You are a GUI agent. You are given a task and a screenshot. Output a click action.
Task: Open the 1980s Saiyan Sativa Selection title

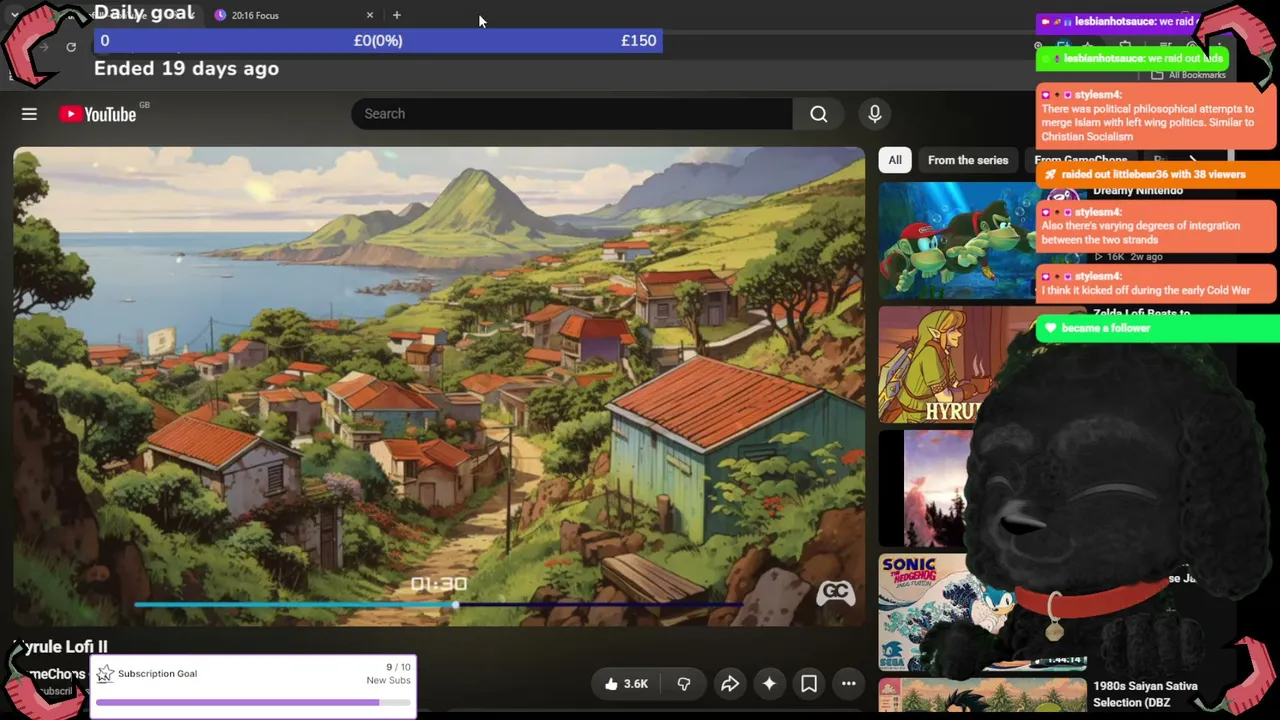1145,694
